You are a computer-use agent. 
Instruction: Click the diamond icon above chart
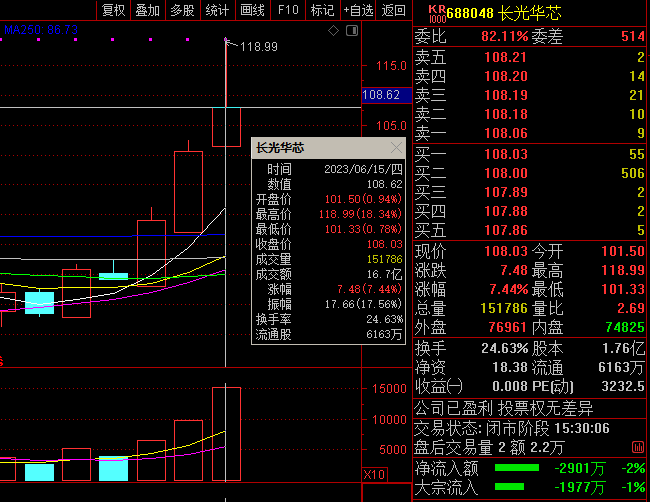coord(333,31)
